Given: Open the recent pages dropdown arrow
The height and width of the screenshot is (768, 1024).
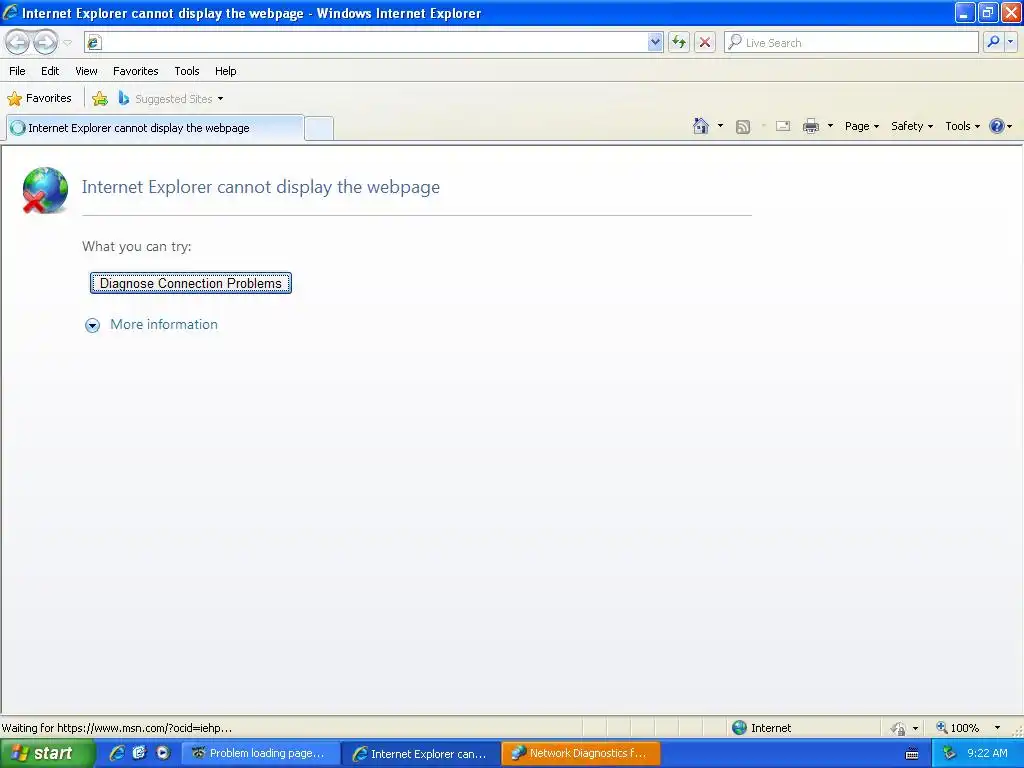Looking at the screenshot, I should point(67,43).
